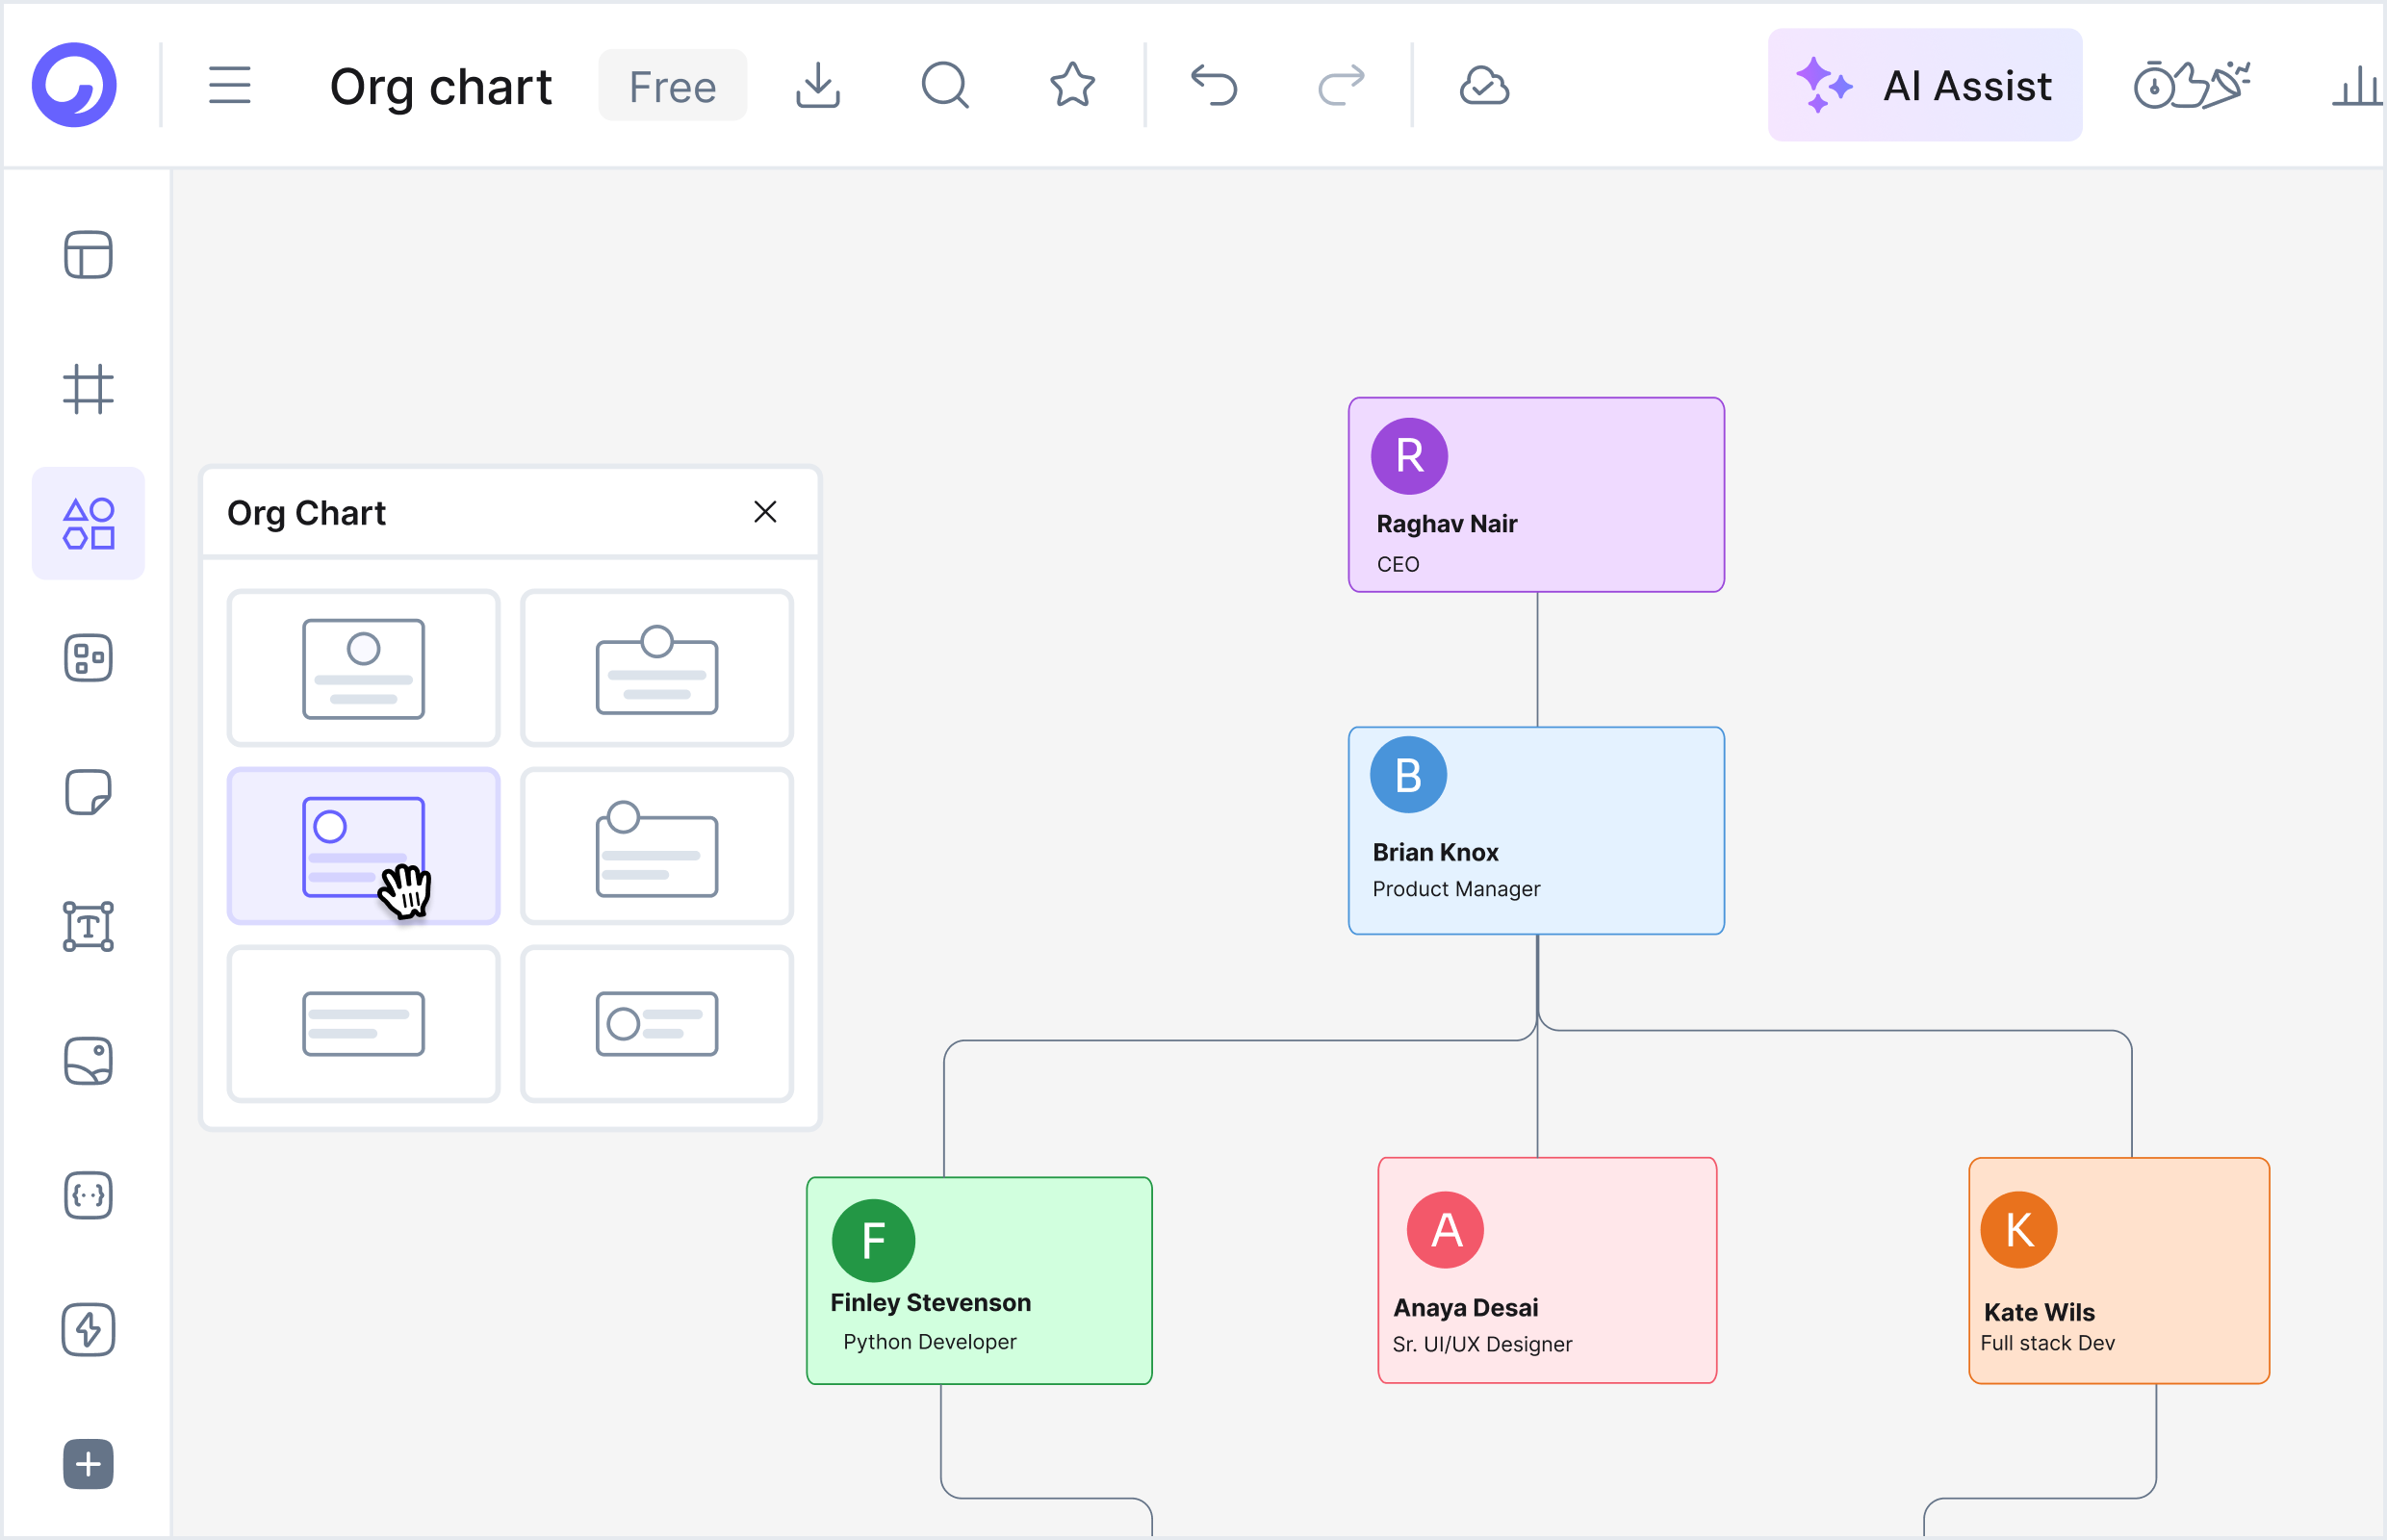Click the "Sr. UI/UX Designer" text
This screenshot has width=2387, height=1540.
point(1482,1344)
